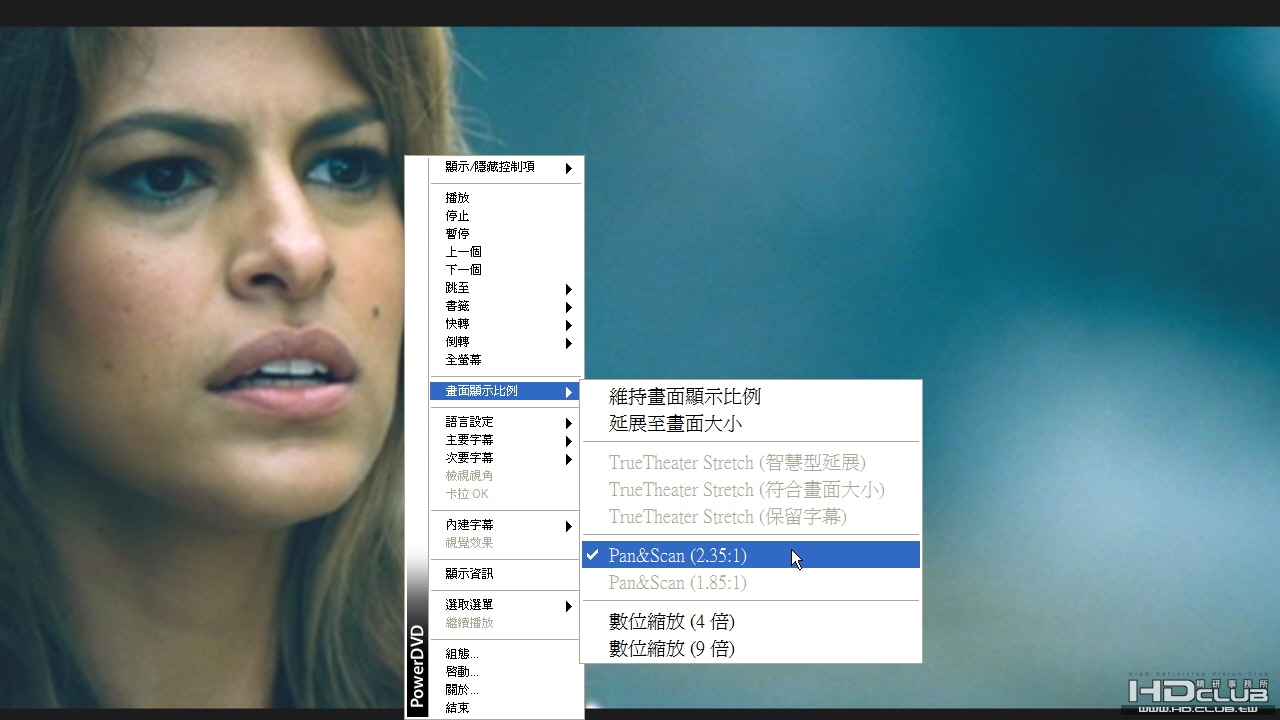
Task: Select 下一個 in the menu
Action: [506, 270]
